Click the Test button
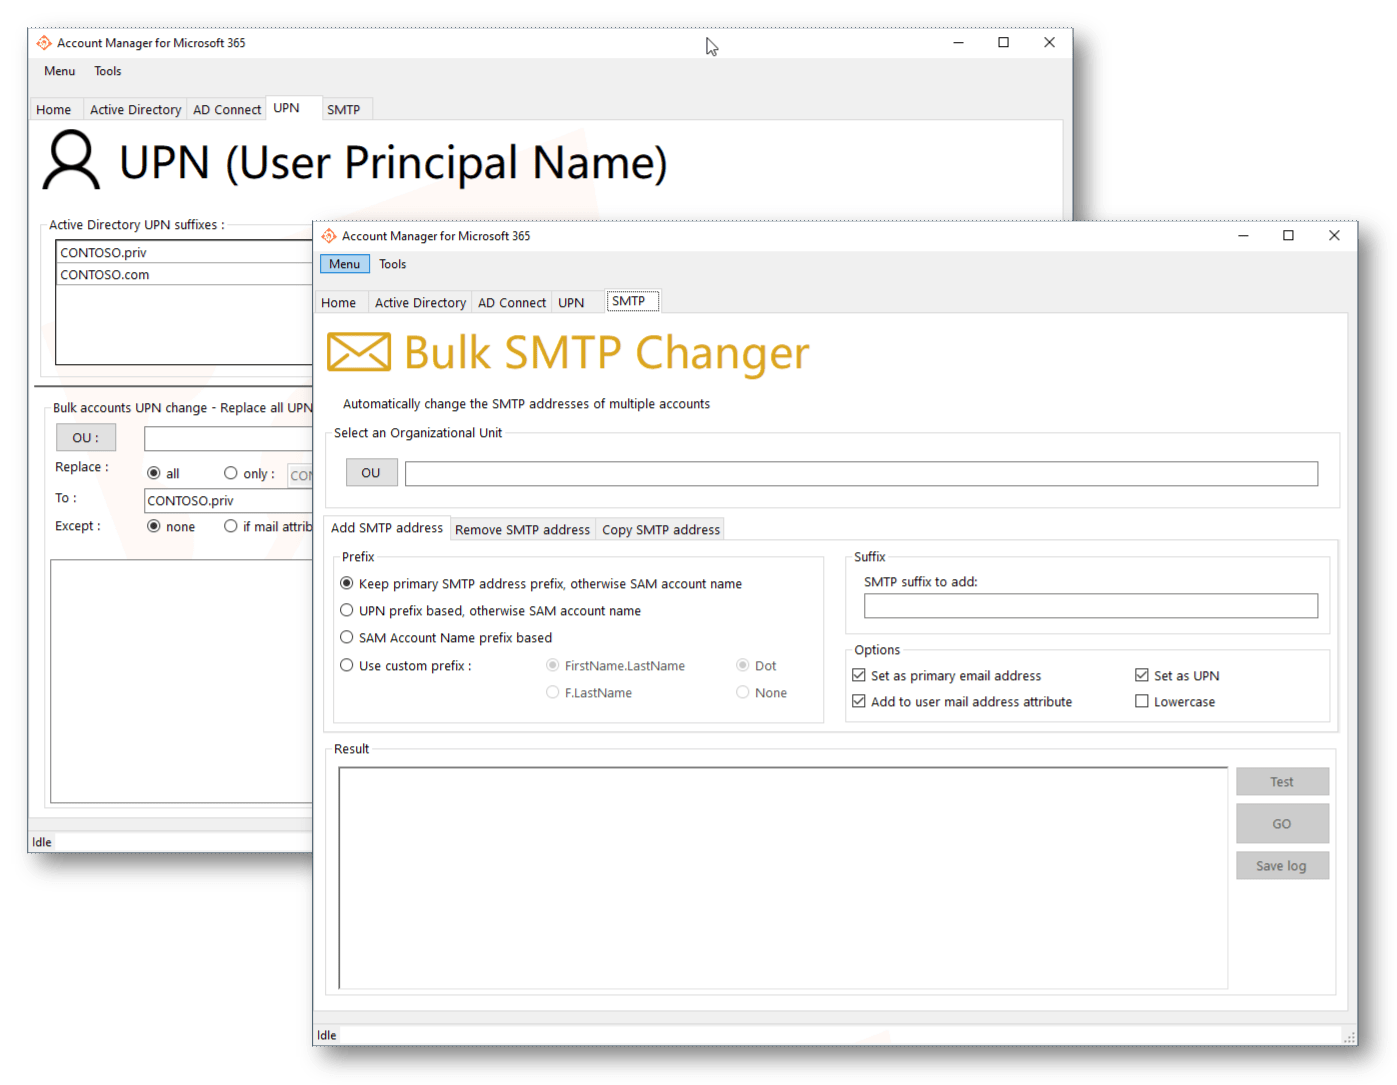The image size is (1397, 1085). pos(1282,782)
